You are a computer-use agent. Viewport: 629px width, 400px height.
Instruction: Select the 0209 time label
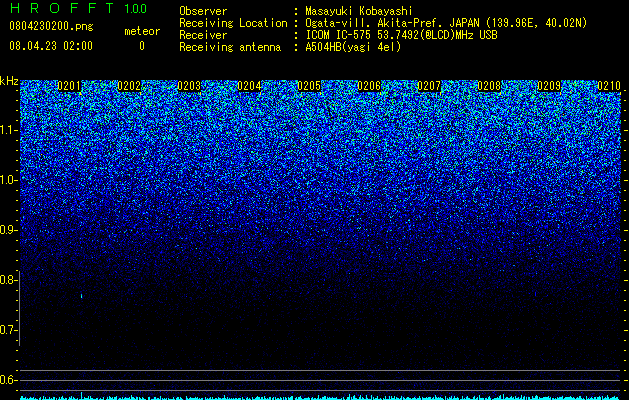click(x=549, y=86)
